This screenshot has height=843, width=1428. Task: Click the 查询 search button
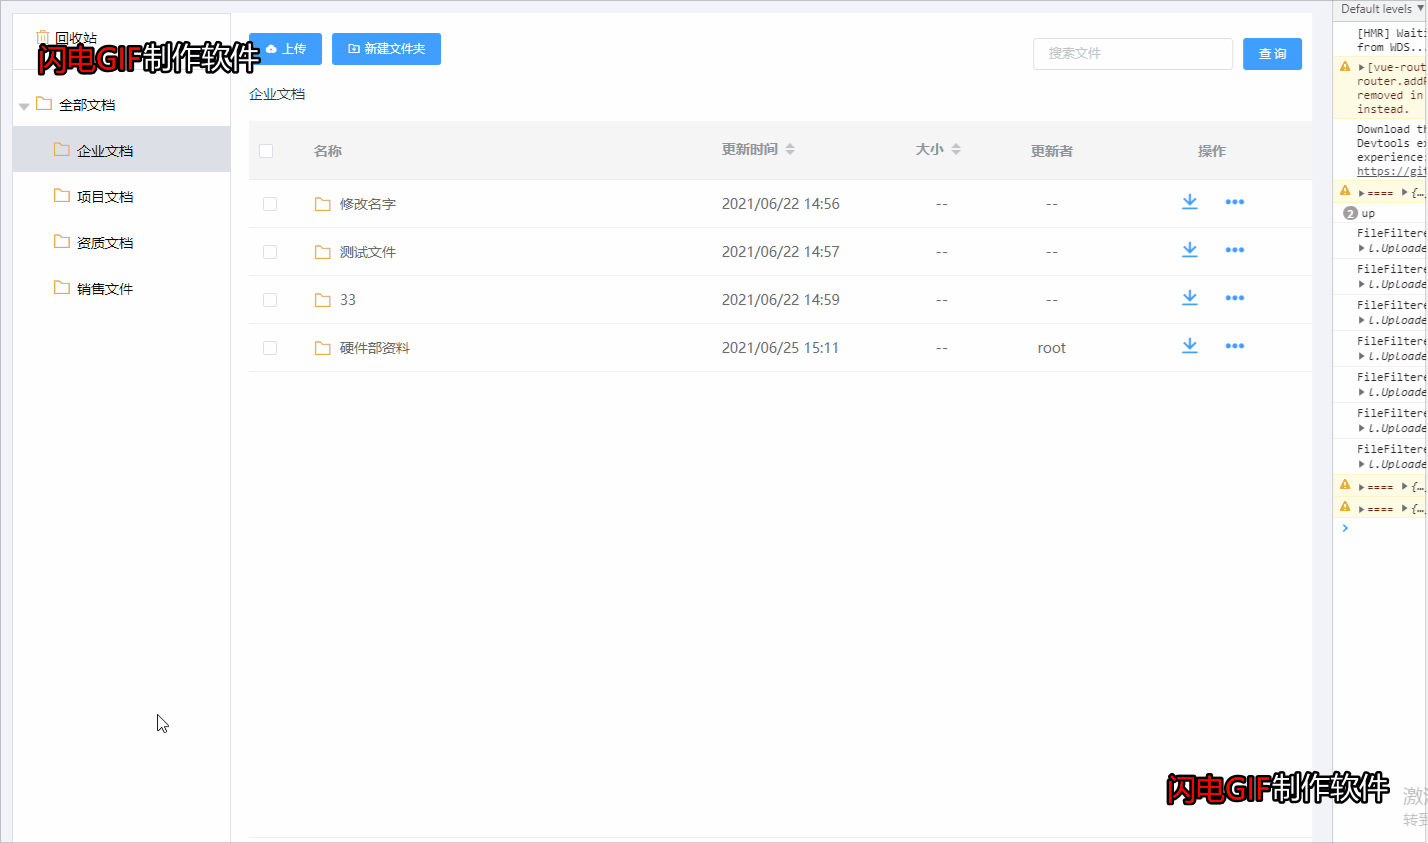click(1272, 54)
